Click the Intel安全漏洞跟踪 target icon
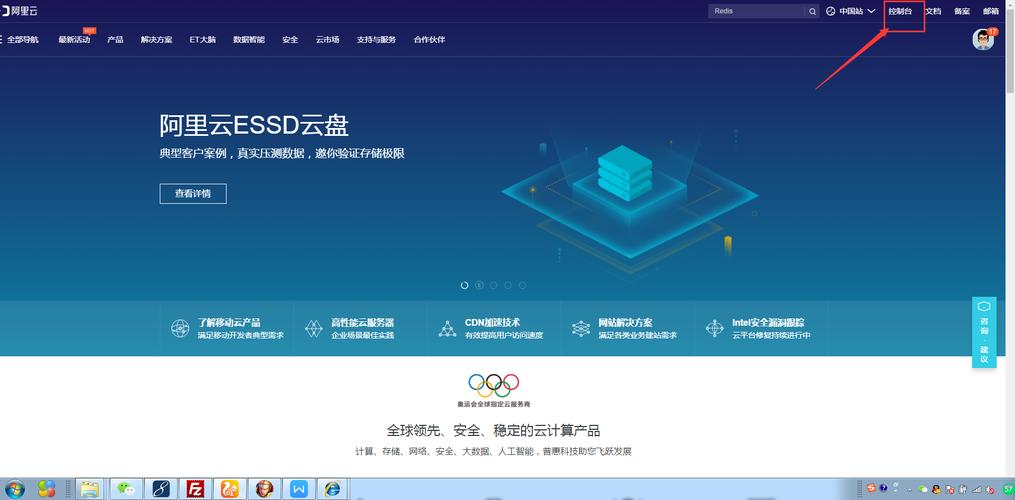Image resolution: width=1015 pixels, height=500 pixels. coord(715,328)
